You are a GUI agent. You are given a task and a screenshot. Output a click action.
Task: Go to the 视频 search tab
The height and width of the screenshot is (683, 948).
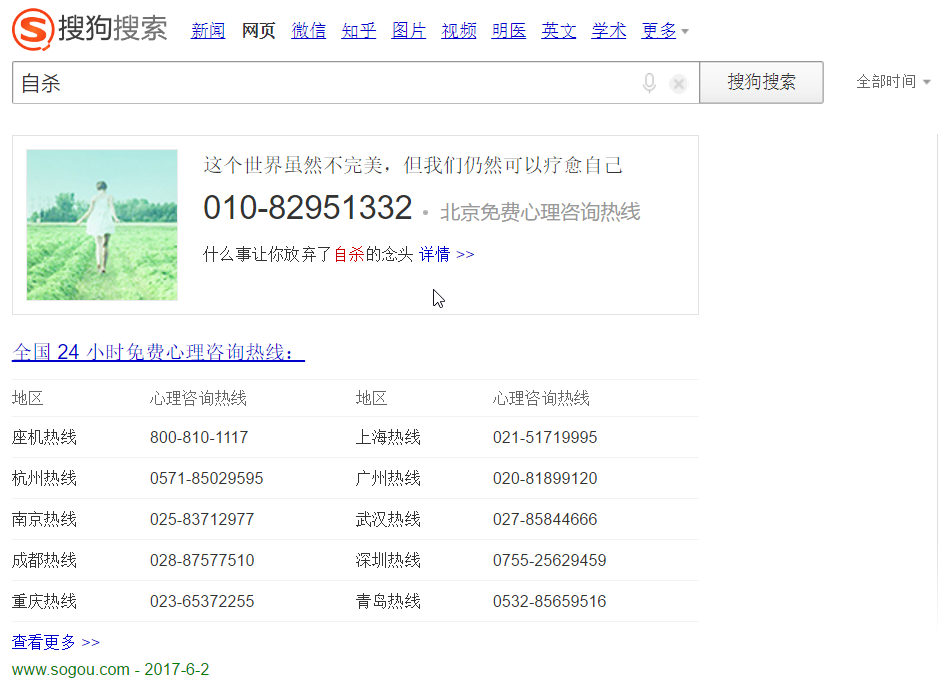point(458,31)
